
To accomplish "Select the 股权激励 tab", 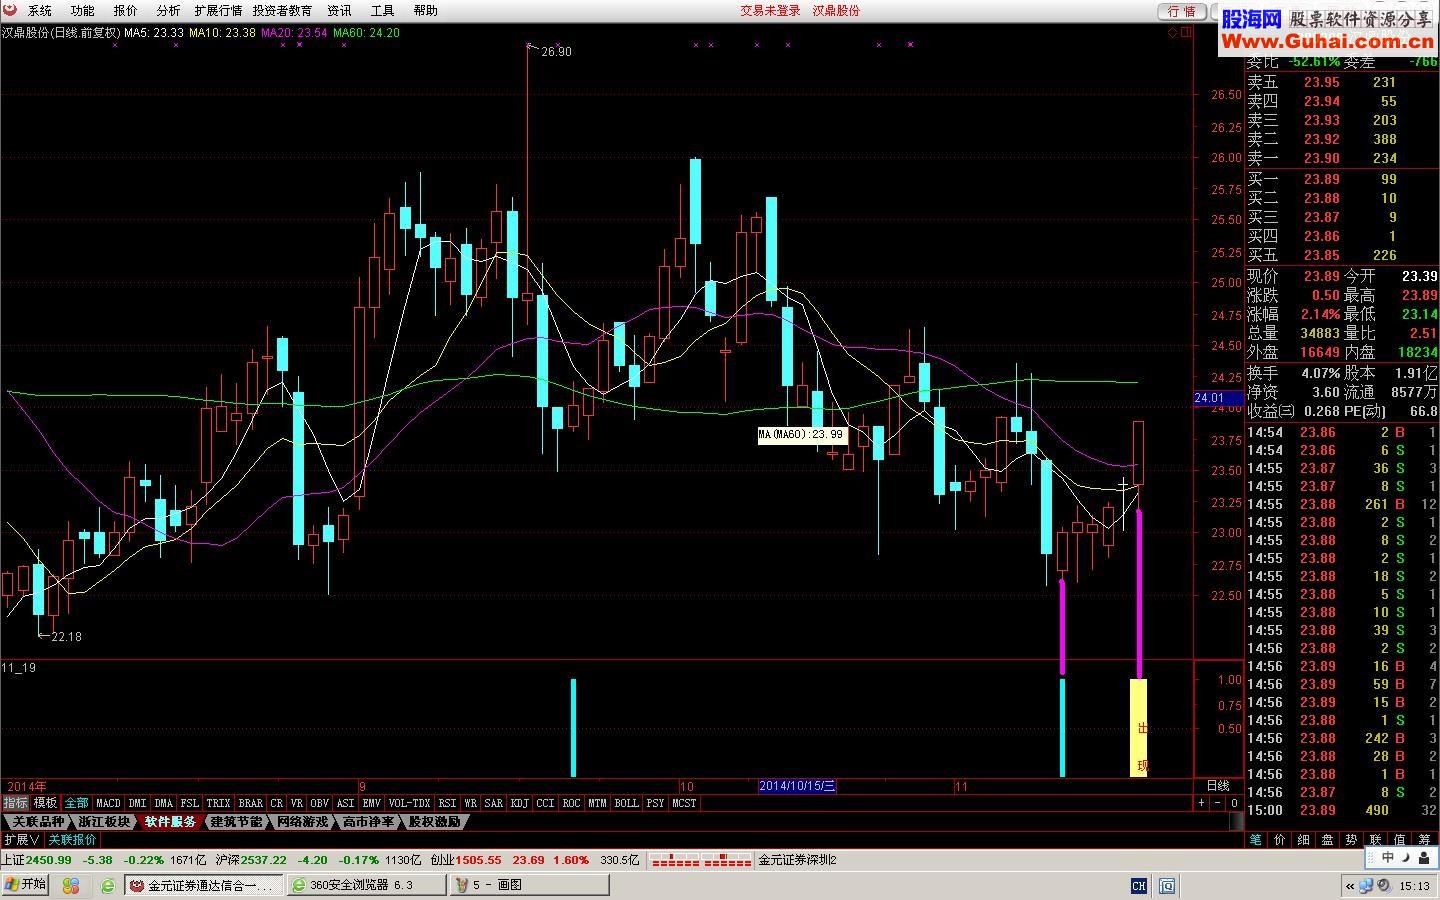I will click(434, 821).
